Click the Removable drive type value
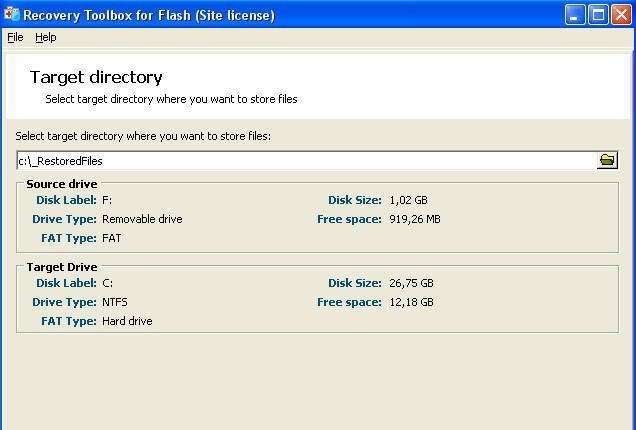 click(x=142, y=219)
